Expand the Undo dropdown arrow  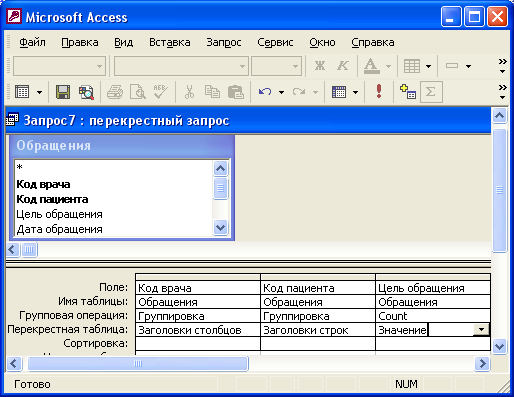pos(281,92)
